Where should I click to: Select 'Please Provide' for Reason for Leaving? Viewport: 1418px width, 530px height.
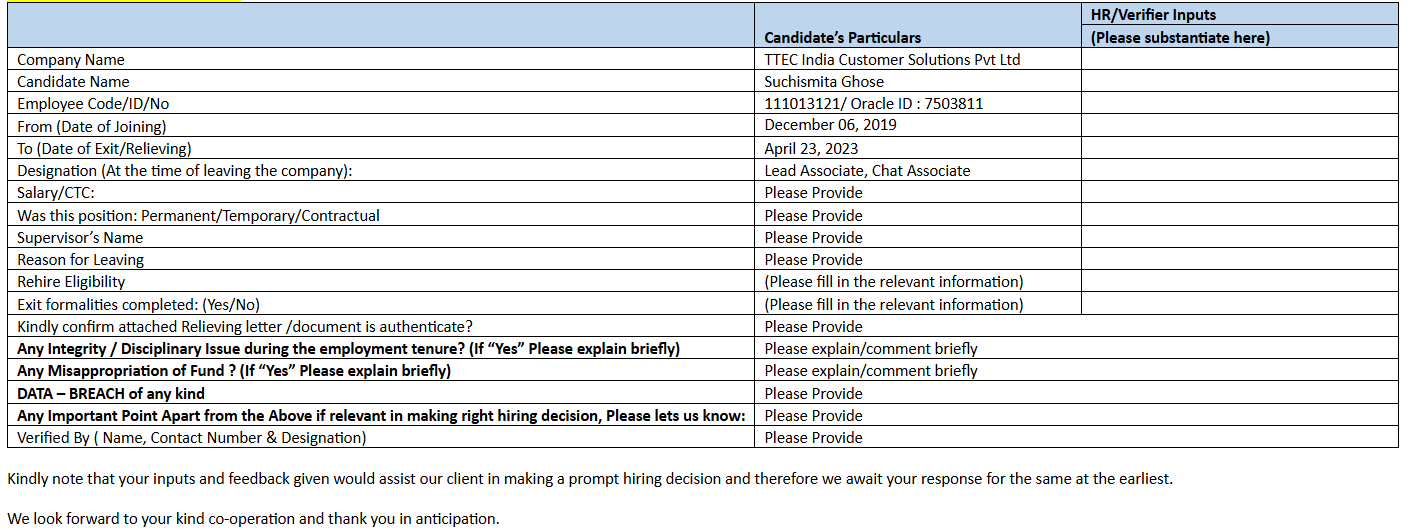[x=813, y=260]
